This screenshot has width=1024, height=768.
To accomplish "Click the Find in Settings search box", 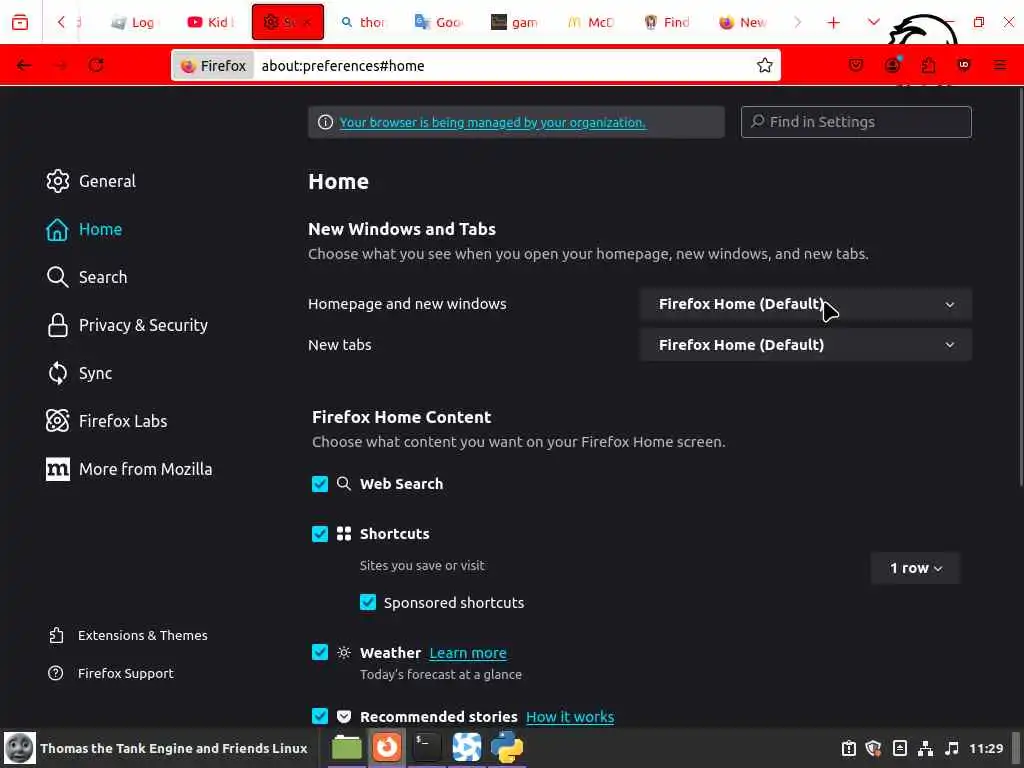I will 856,122.
